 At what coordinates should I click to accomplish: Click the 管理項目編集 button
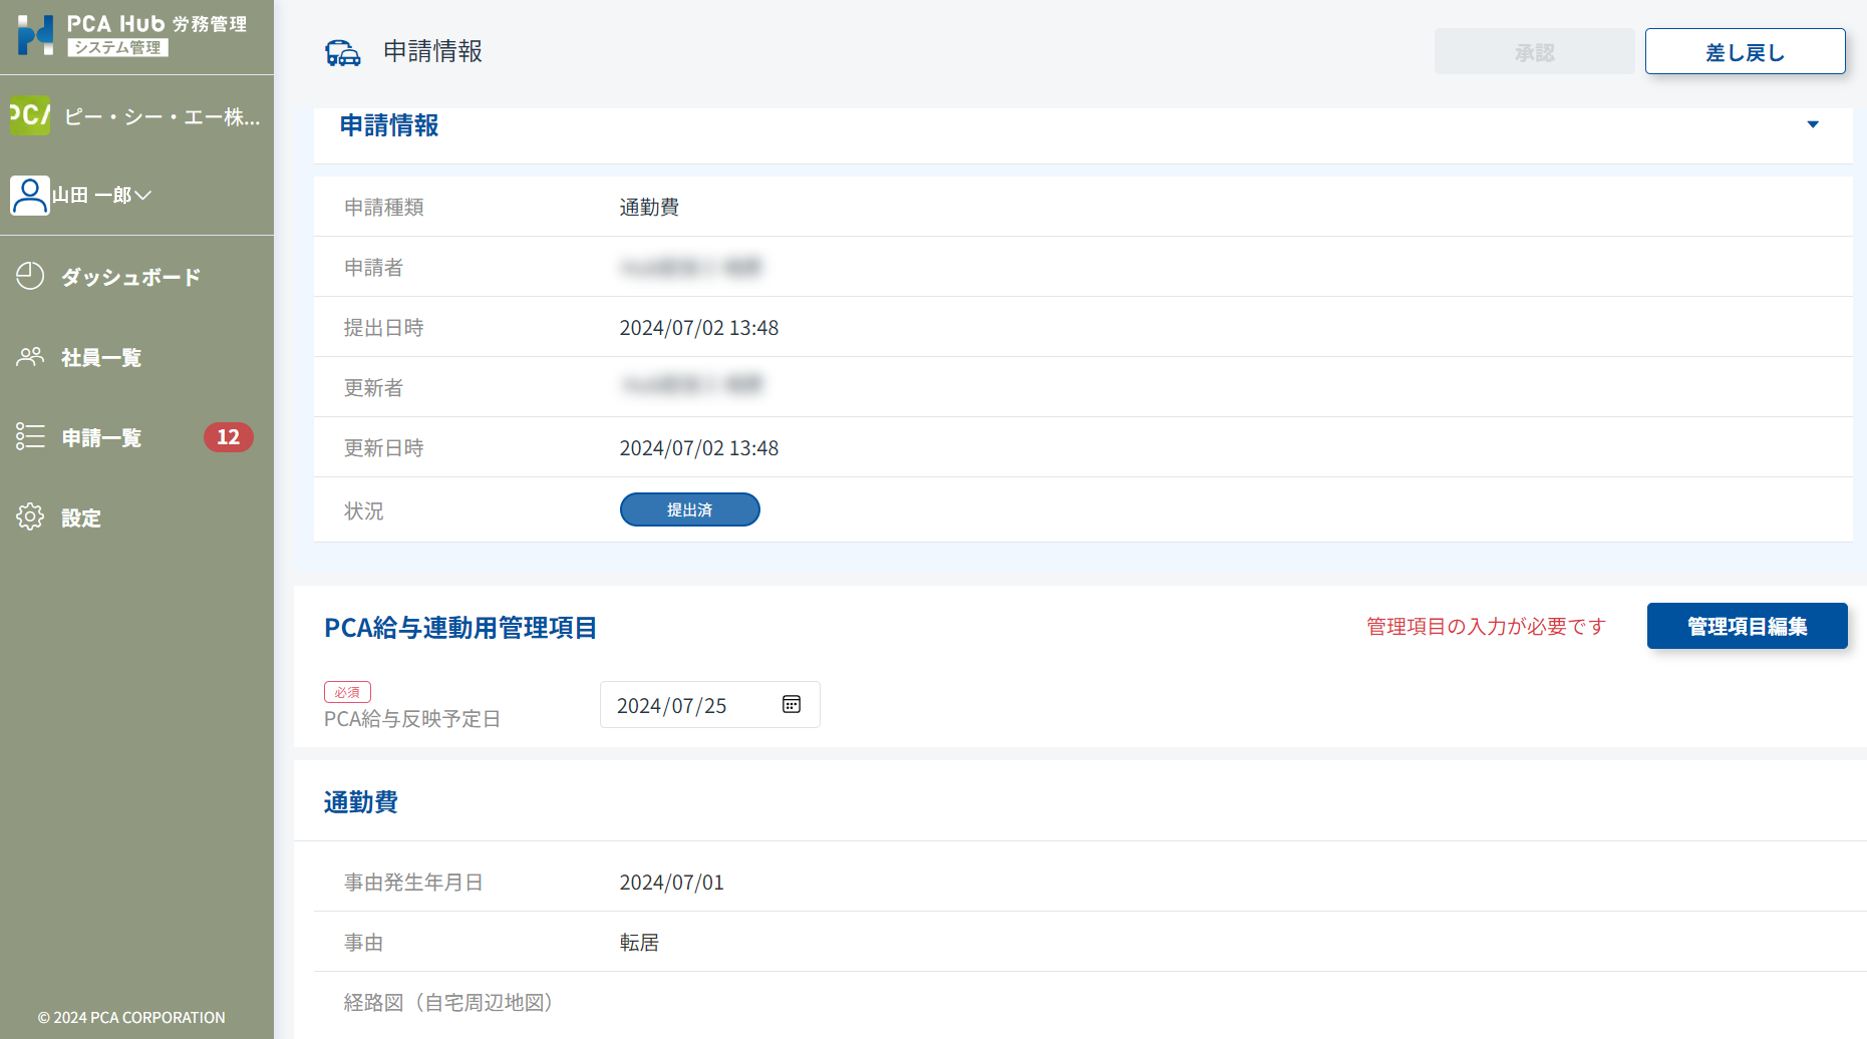click(x=1747, y=626)
